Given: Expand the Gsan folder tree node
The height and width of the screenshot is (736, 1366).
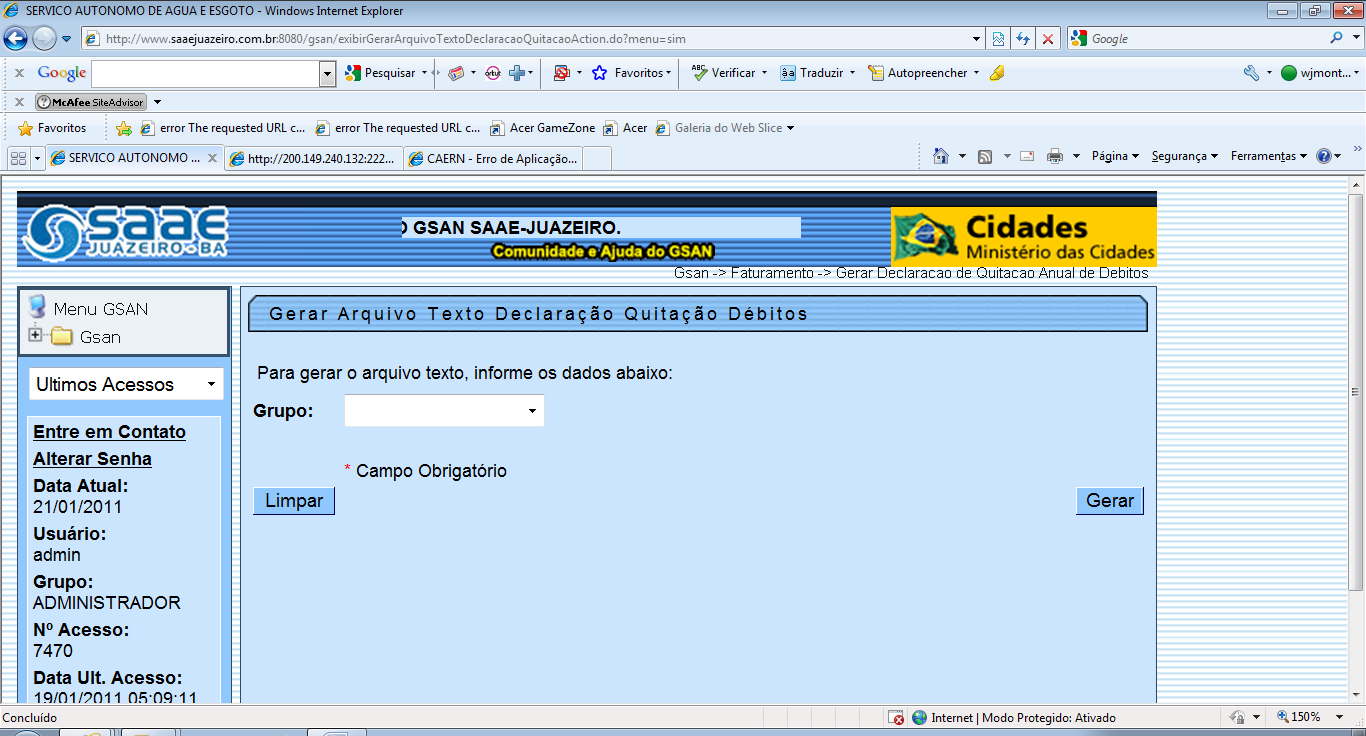Looking at the screenshot, I should (36, 336).
